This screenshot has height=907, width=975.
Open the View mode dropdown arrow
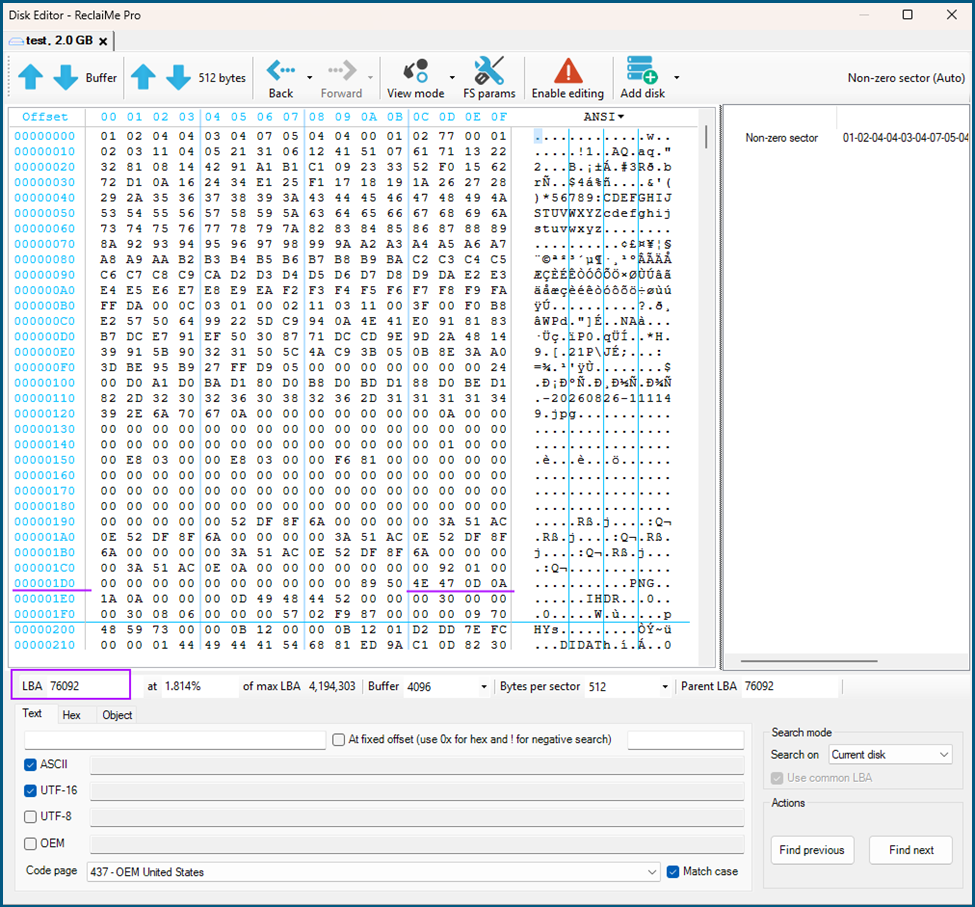pos(452,78)
